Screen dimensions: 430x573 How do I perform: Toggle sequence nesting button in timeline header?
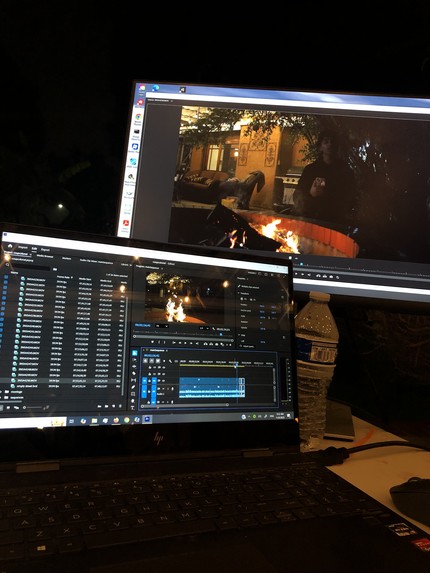click(145, 361)
